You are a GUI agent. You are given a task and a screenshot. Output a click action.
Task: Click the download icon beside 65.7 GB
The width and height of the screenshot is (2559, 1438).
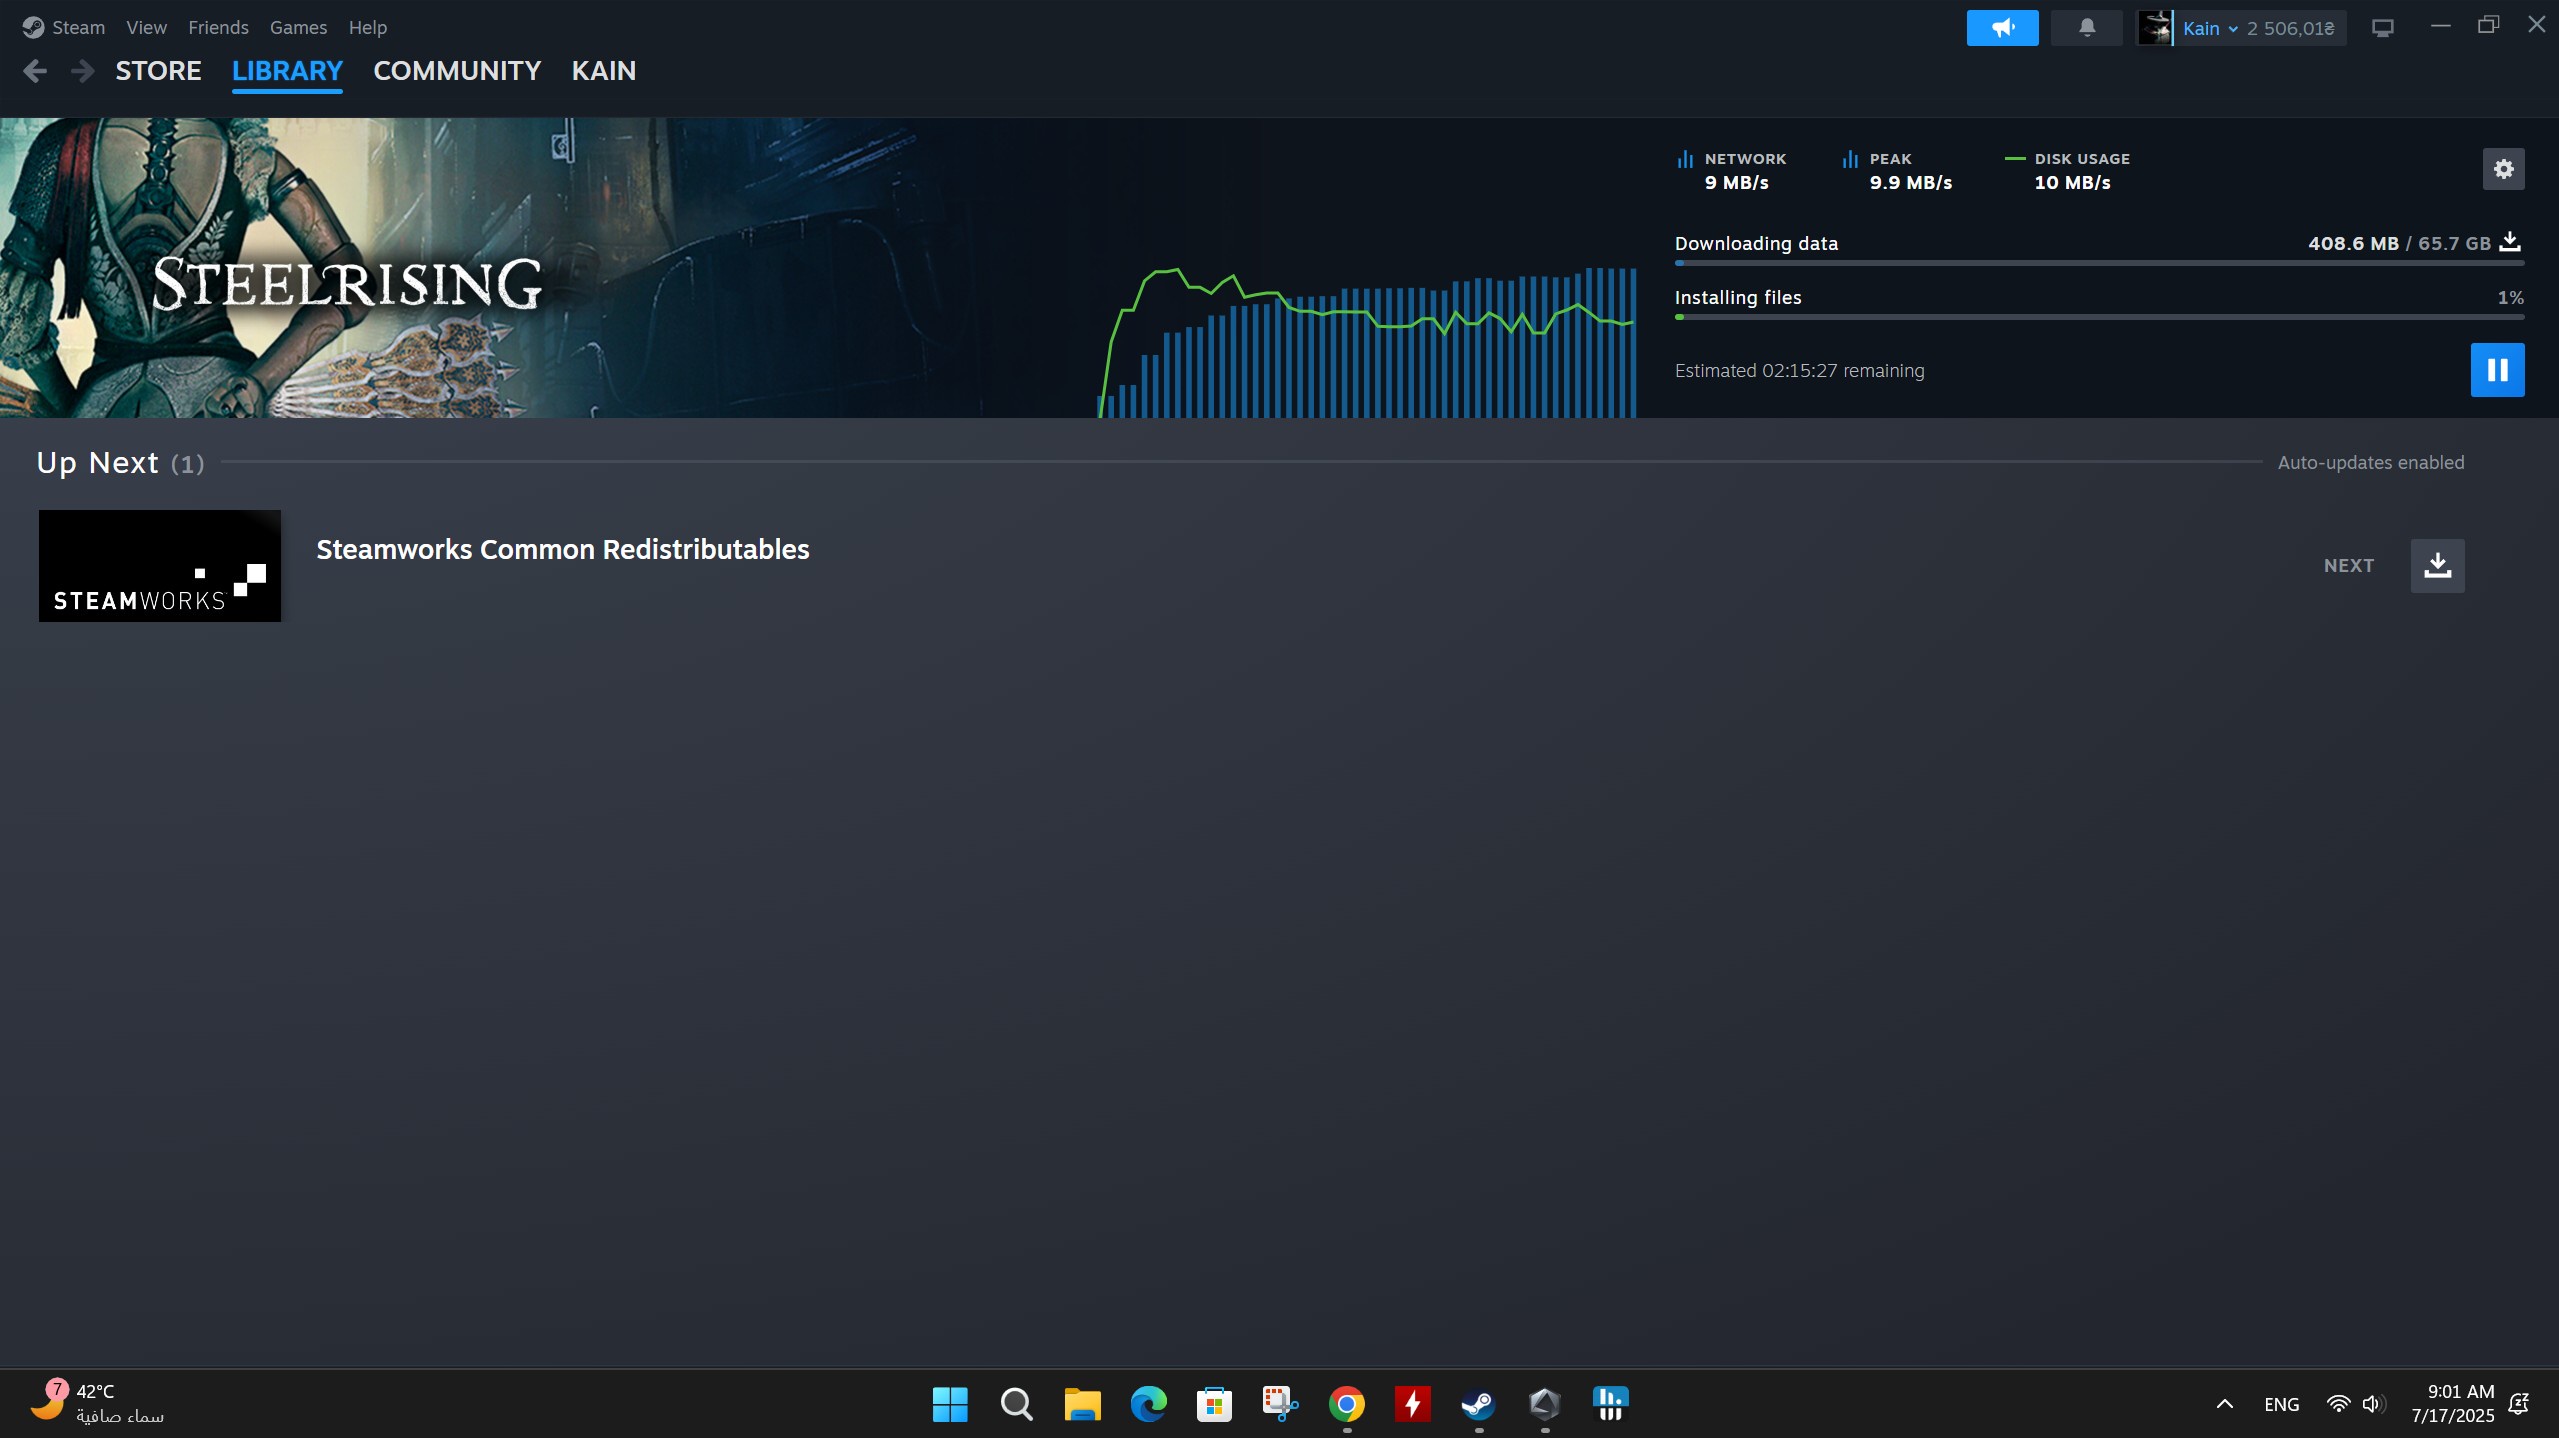[x=2510, y=242]
